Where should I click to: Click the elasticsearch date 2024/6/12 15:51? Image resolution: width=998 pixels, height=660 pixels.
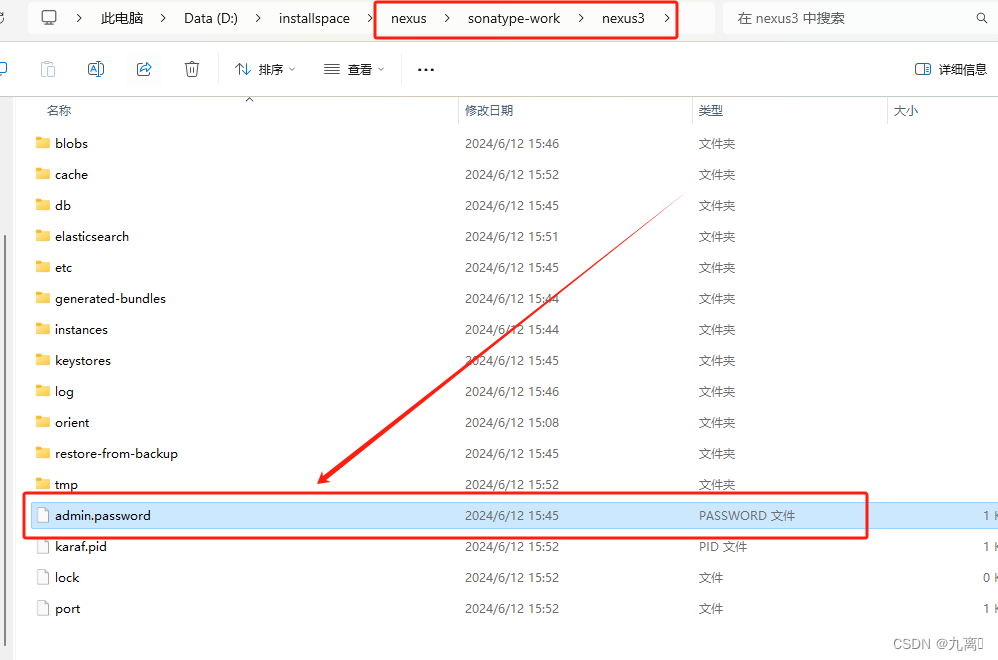[512, 237]
